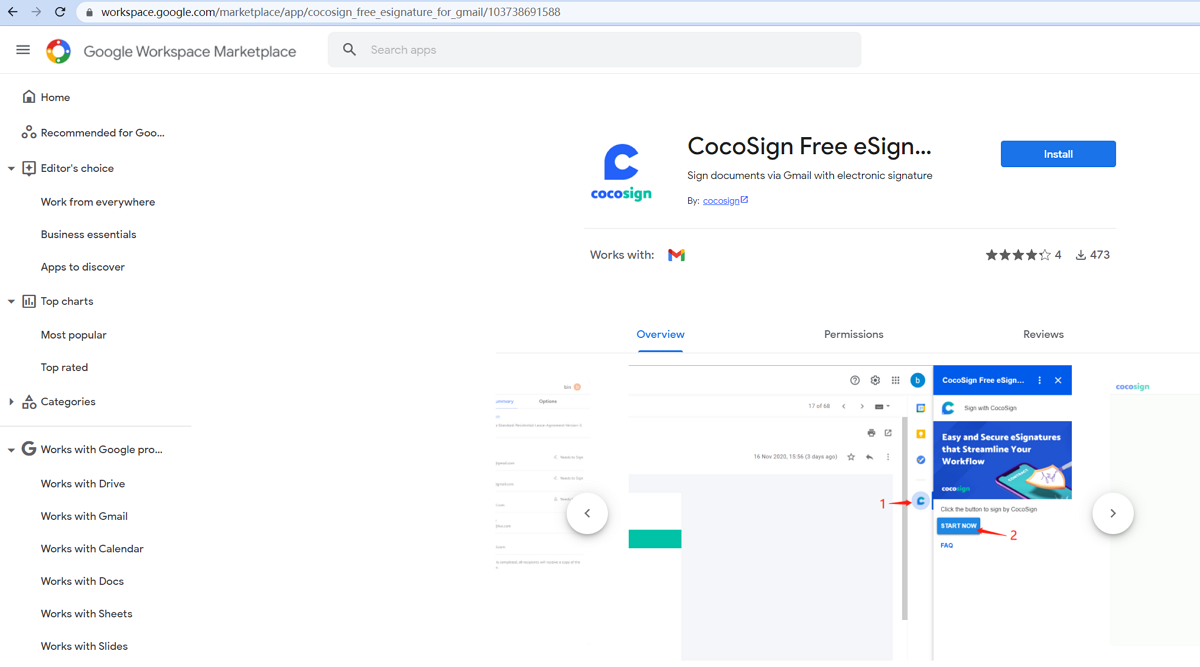The width and height of the screenshot is (1200, 667).
Task: Click the help question icon in screenshot
Action: [x=855, y=380]
